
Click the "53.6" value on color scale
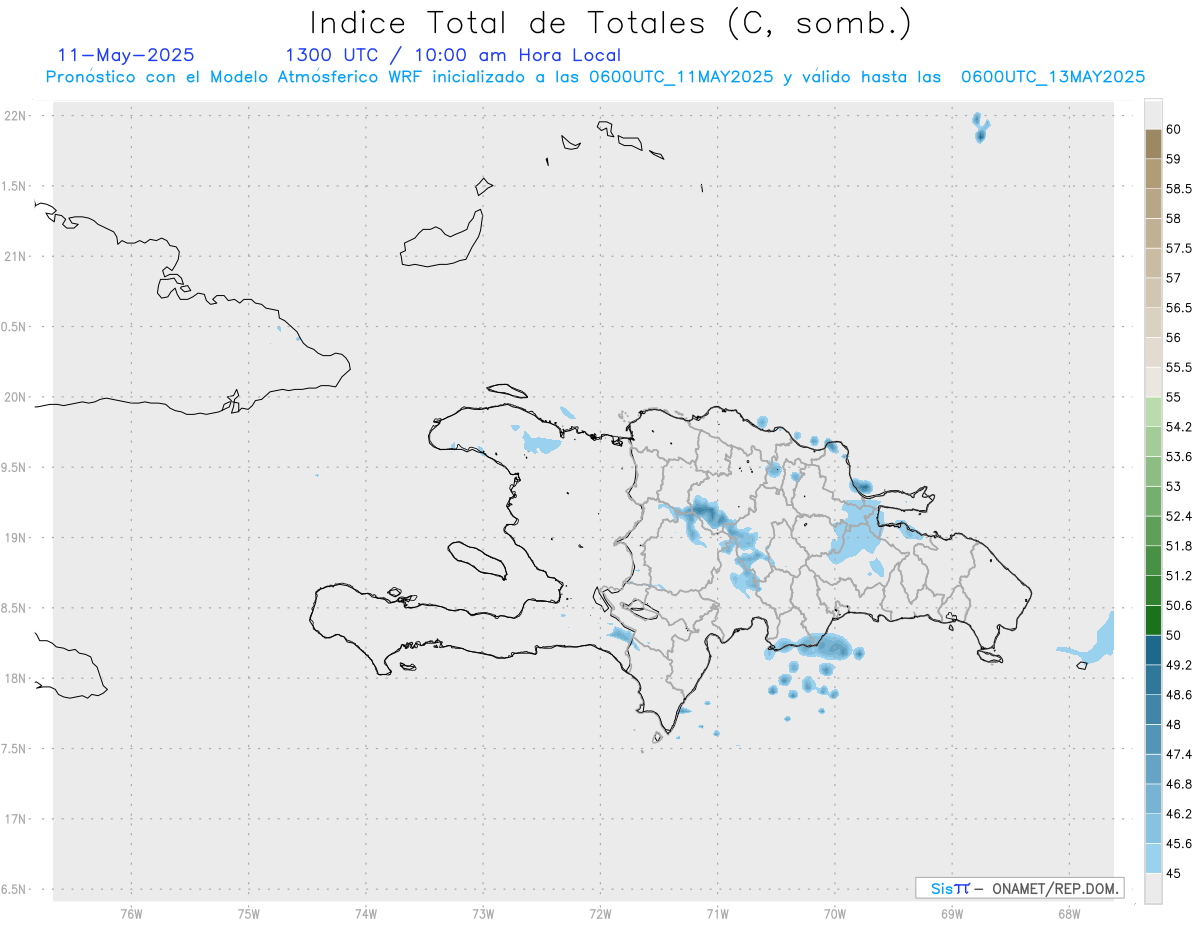[1178, 457]
